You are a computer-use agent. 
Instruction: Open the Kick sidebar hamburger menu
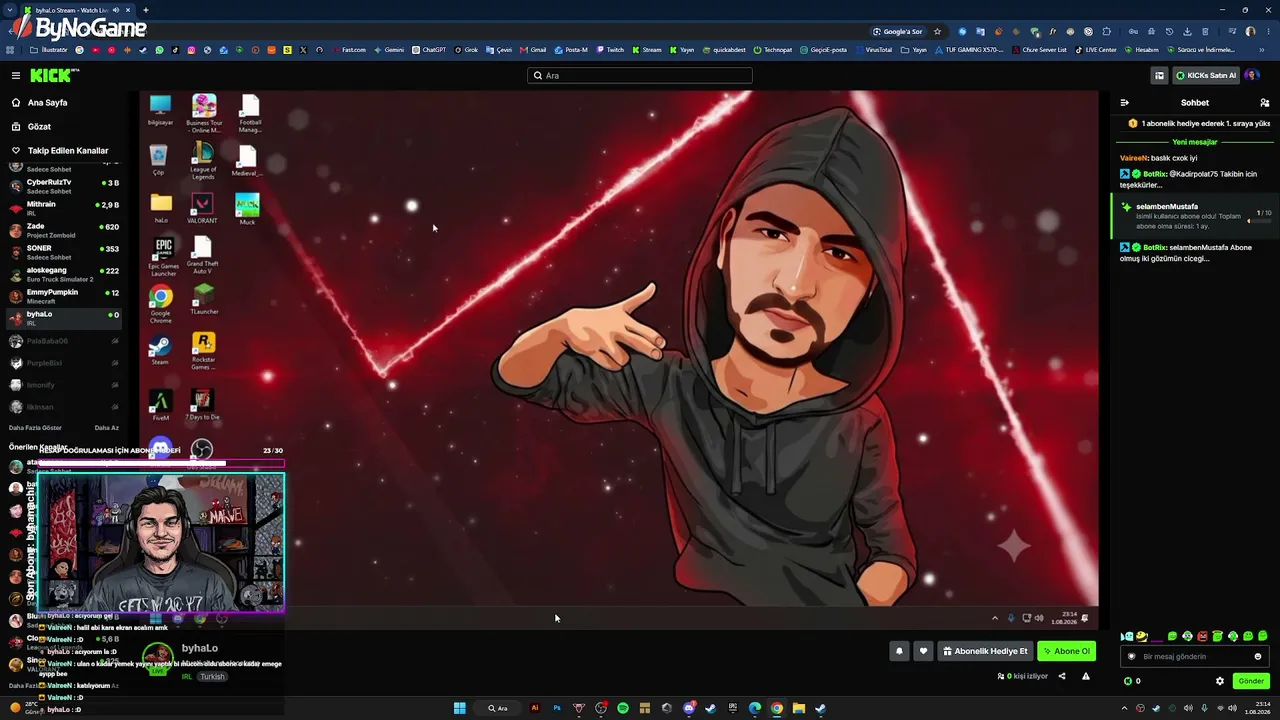[x=16, y=75]
